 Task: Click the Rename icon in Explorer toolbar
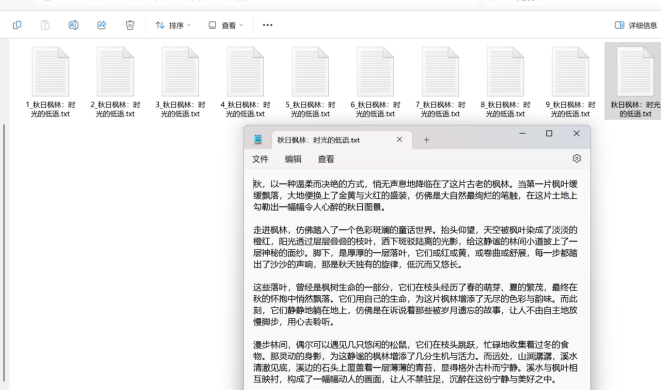tap(73, 25)
